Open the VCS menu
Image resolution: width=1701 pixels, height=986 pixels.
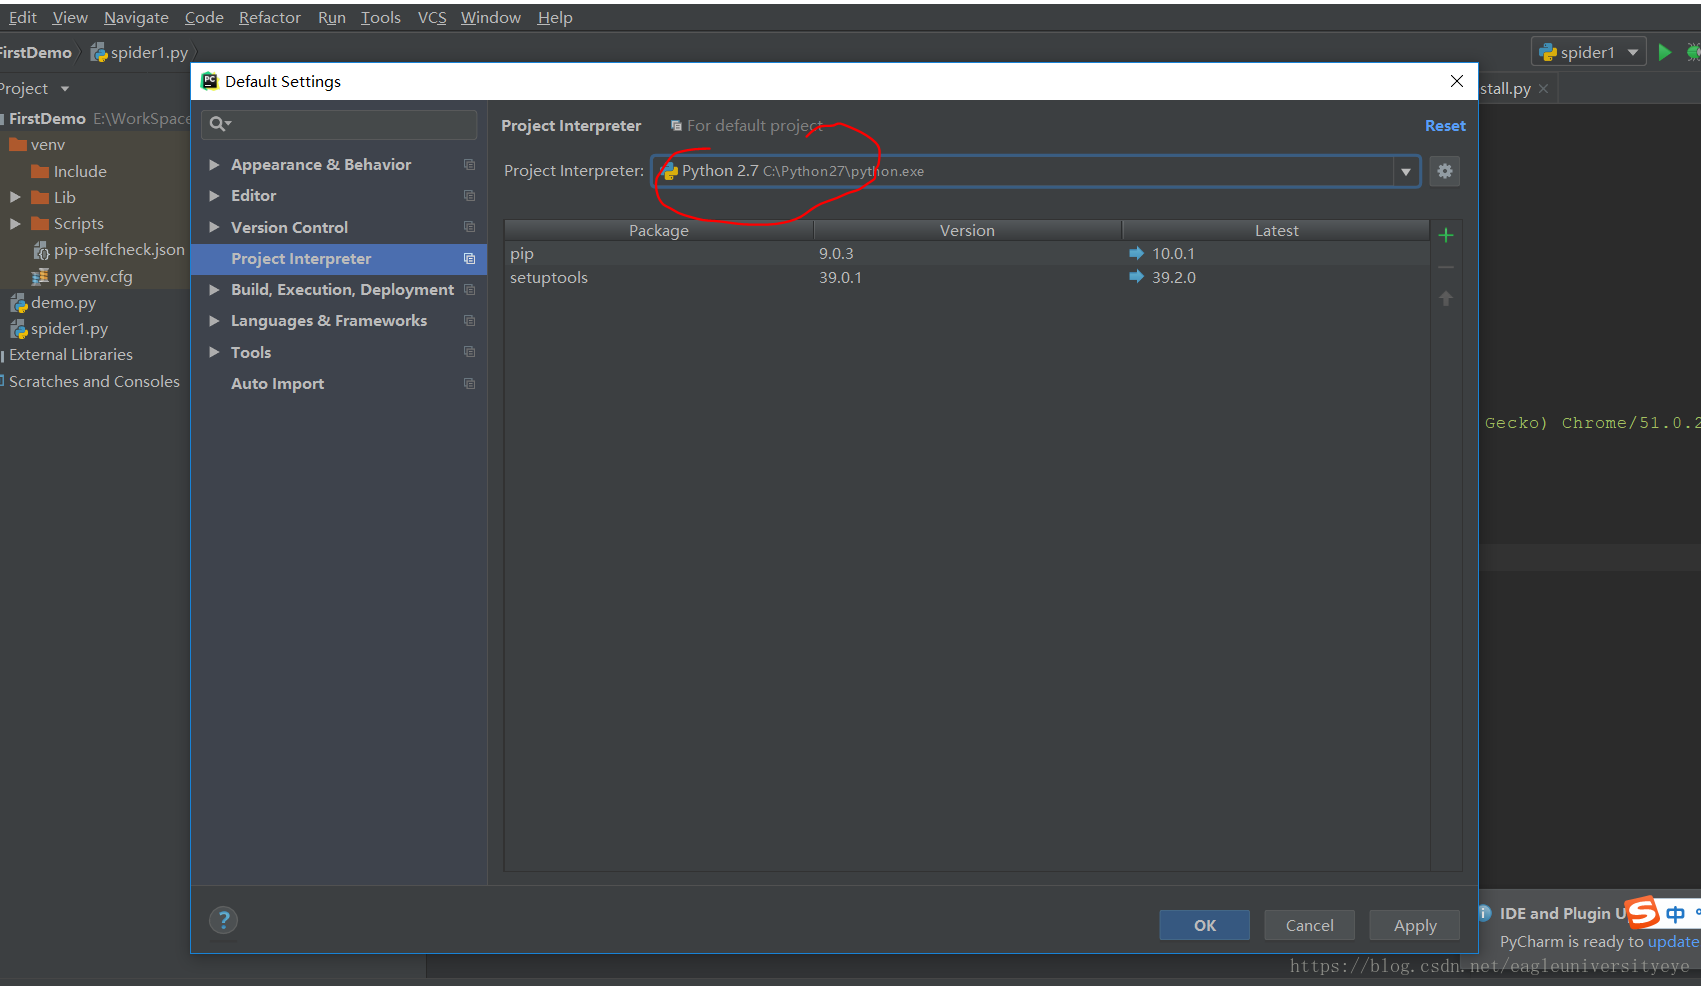coord(432,18)
